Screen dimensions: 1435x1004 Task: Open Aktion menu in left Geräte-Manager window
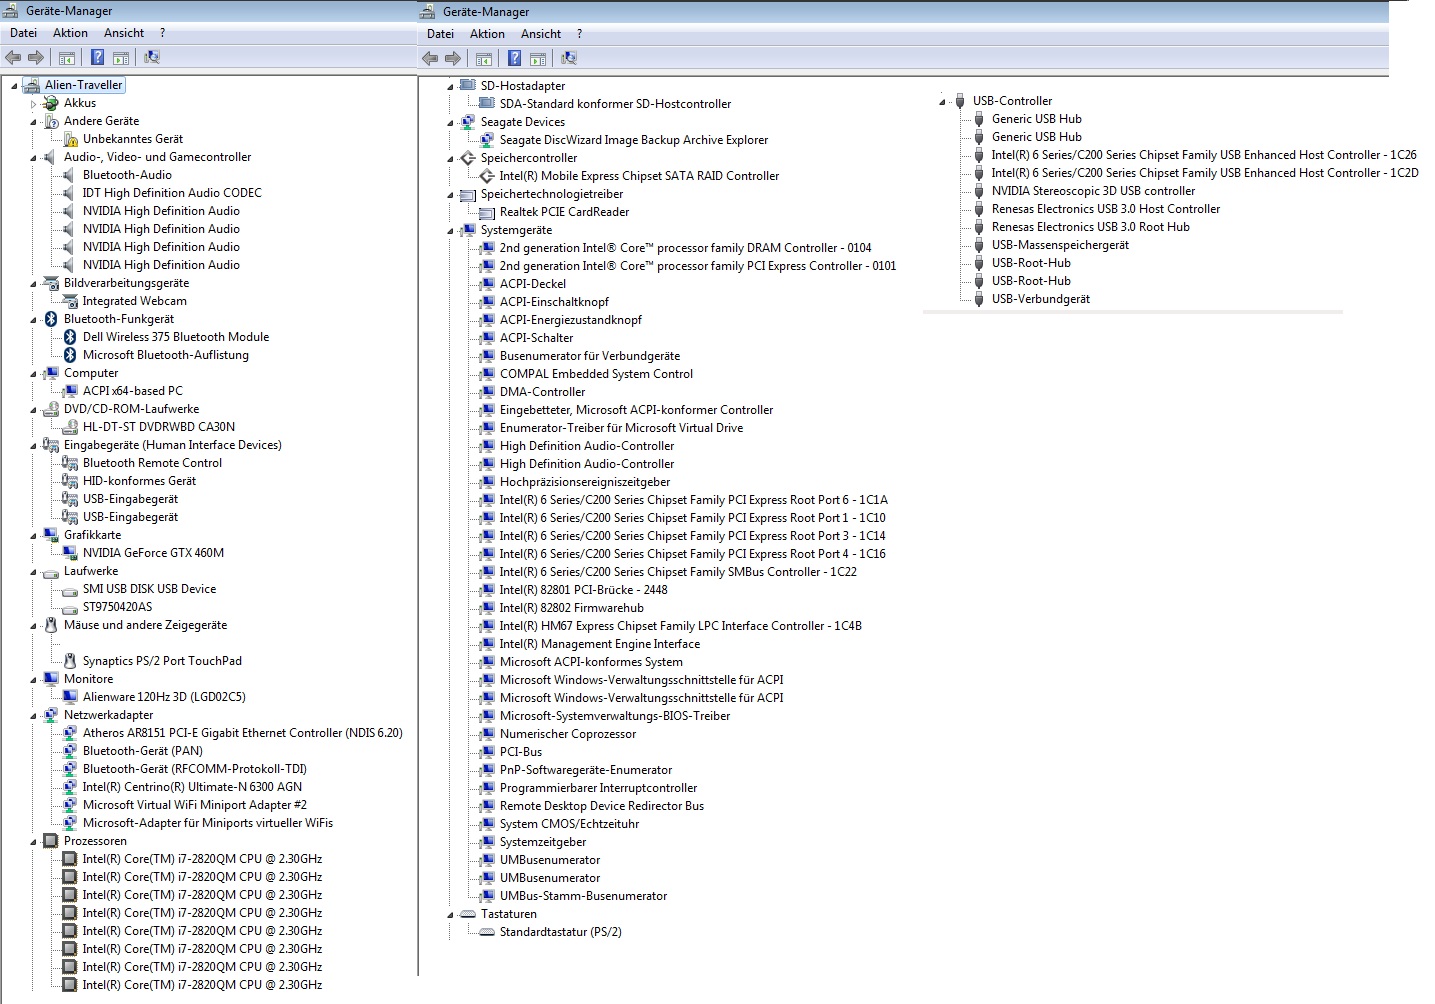70,33
